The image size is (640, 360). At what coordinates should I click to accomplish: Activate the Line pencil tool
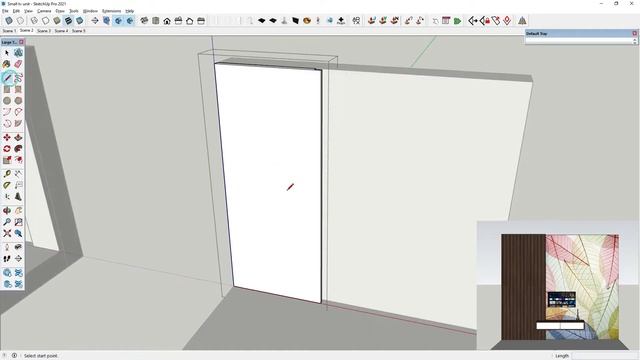click(7, 78)
